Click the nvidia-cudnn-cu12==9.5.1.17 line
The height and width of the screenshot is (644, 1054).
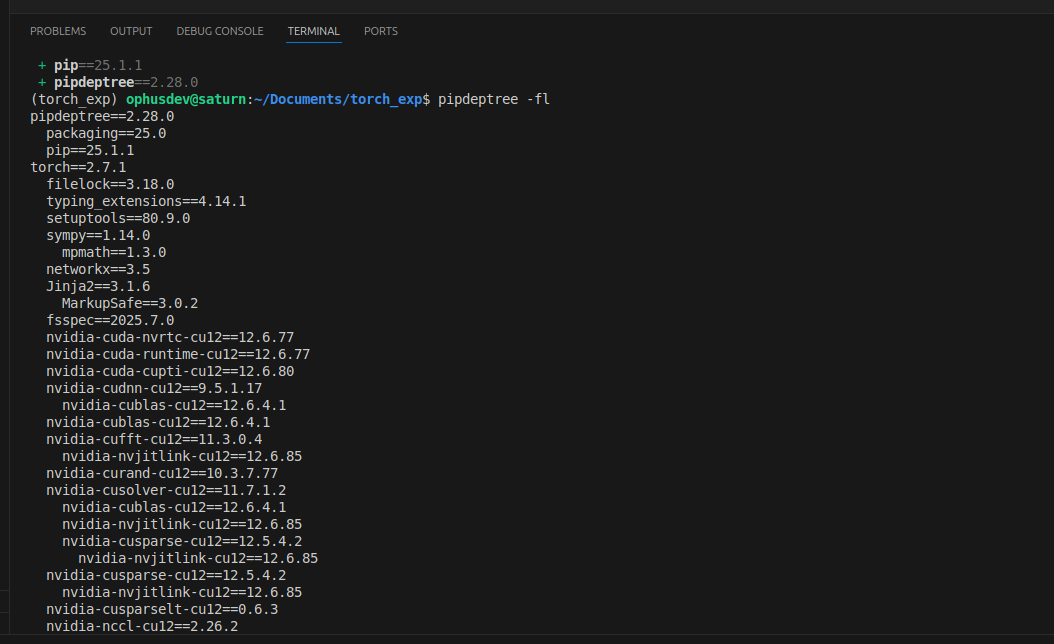pyautogui.click(x=154, y=388)
